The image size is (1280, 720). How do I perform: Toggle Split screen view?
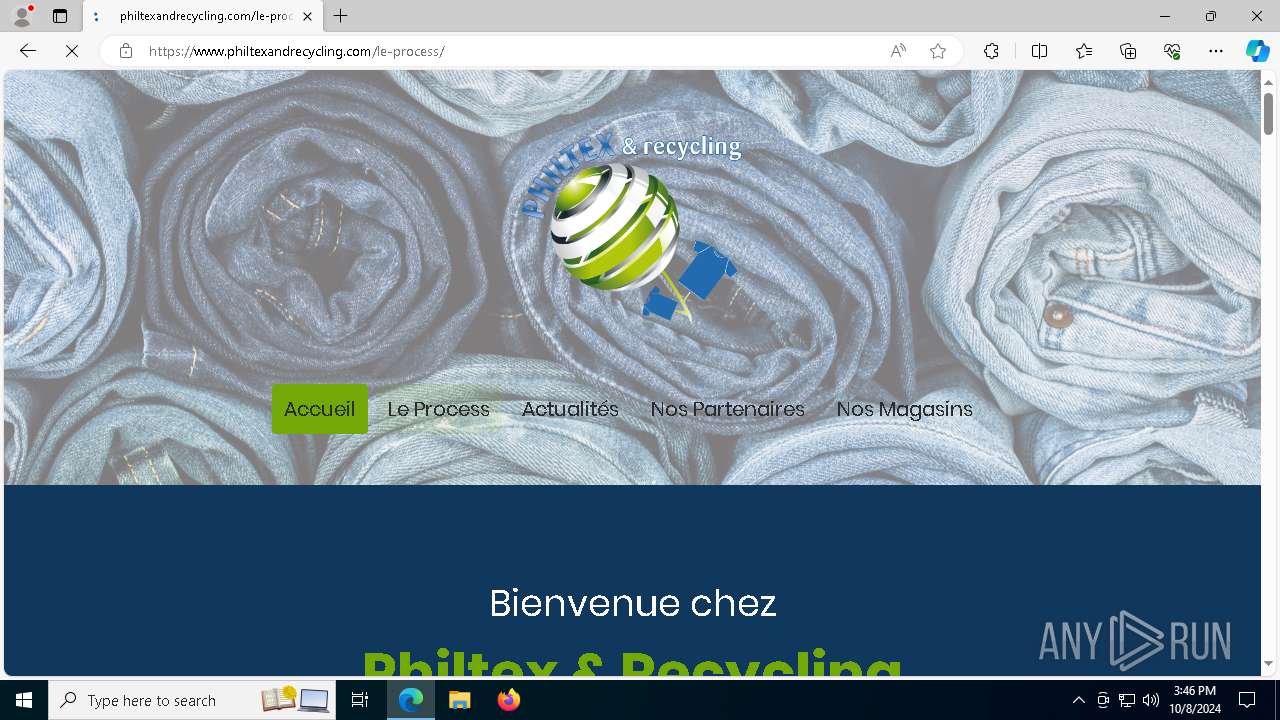click(x=1039, y=51)
